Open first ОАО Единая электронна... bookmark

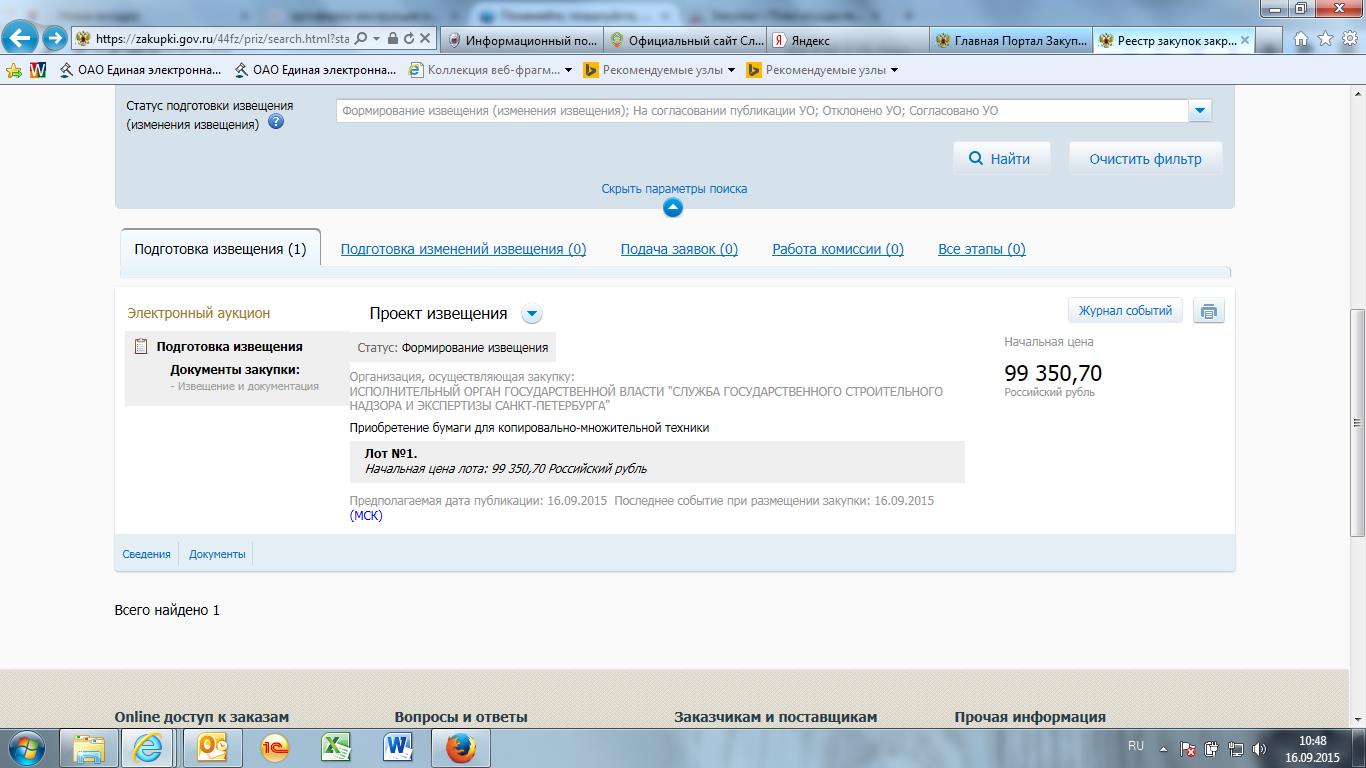(x=140, y=70)
